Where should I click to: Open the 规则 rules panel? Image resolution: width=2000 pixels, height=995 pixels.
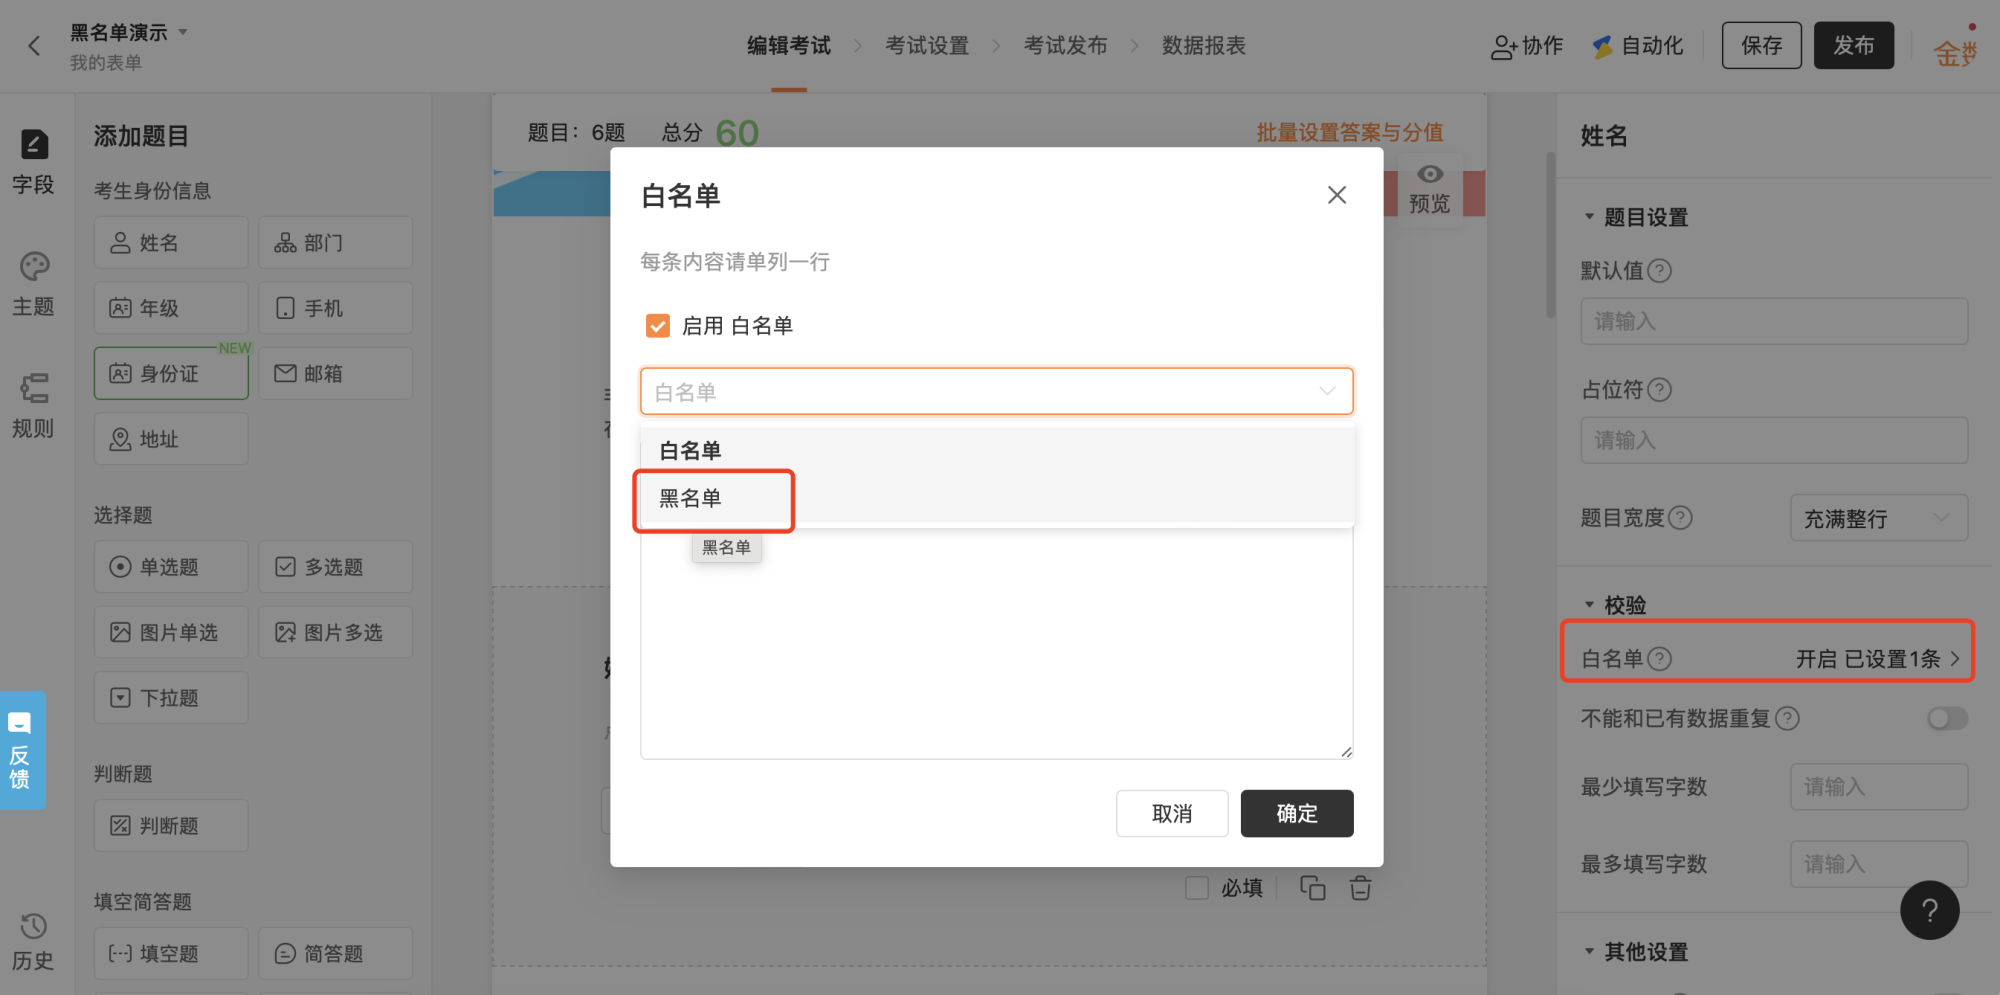34,406
